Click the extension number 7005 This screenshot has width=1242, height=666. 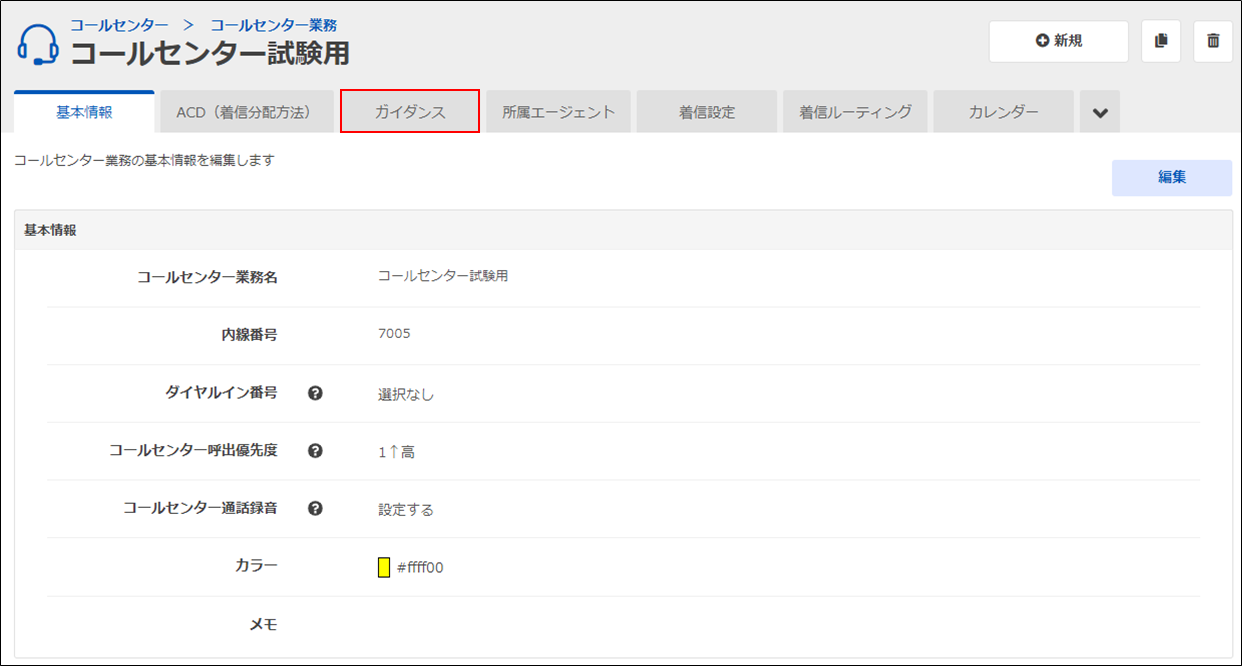pos(394,334)
